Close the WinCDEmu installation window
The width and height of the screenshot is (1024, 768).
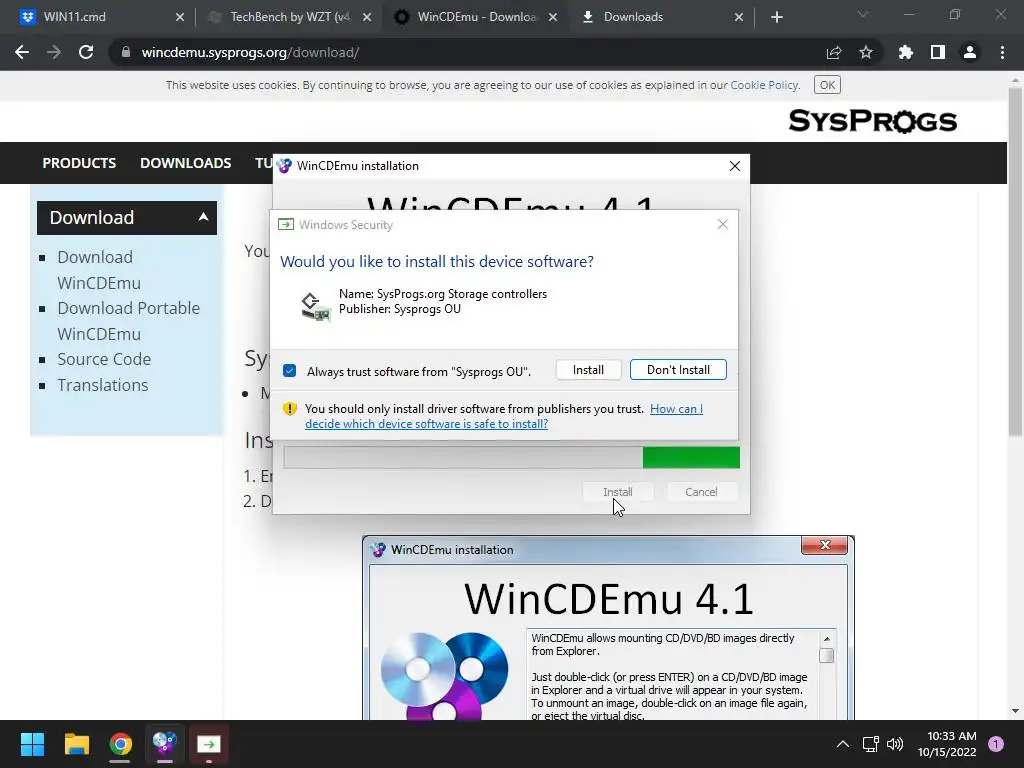pyautogui.click(x=735, y=166)
